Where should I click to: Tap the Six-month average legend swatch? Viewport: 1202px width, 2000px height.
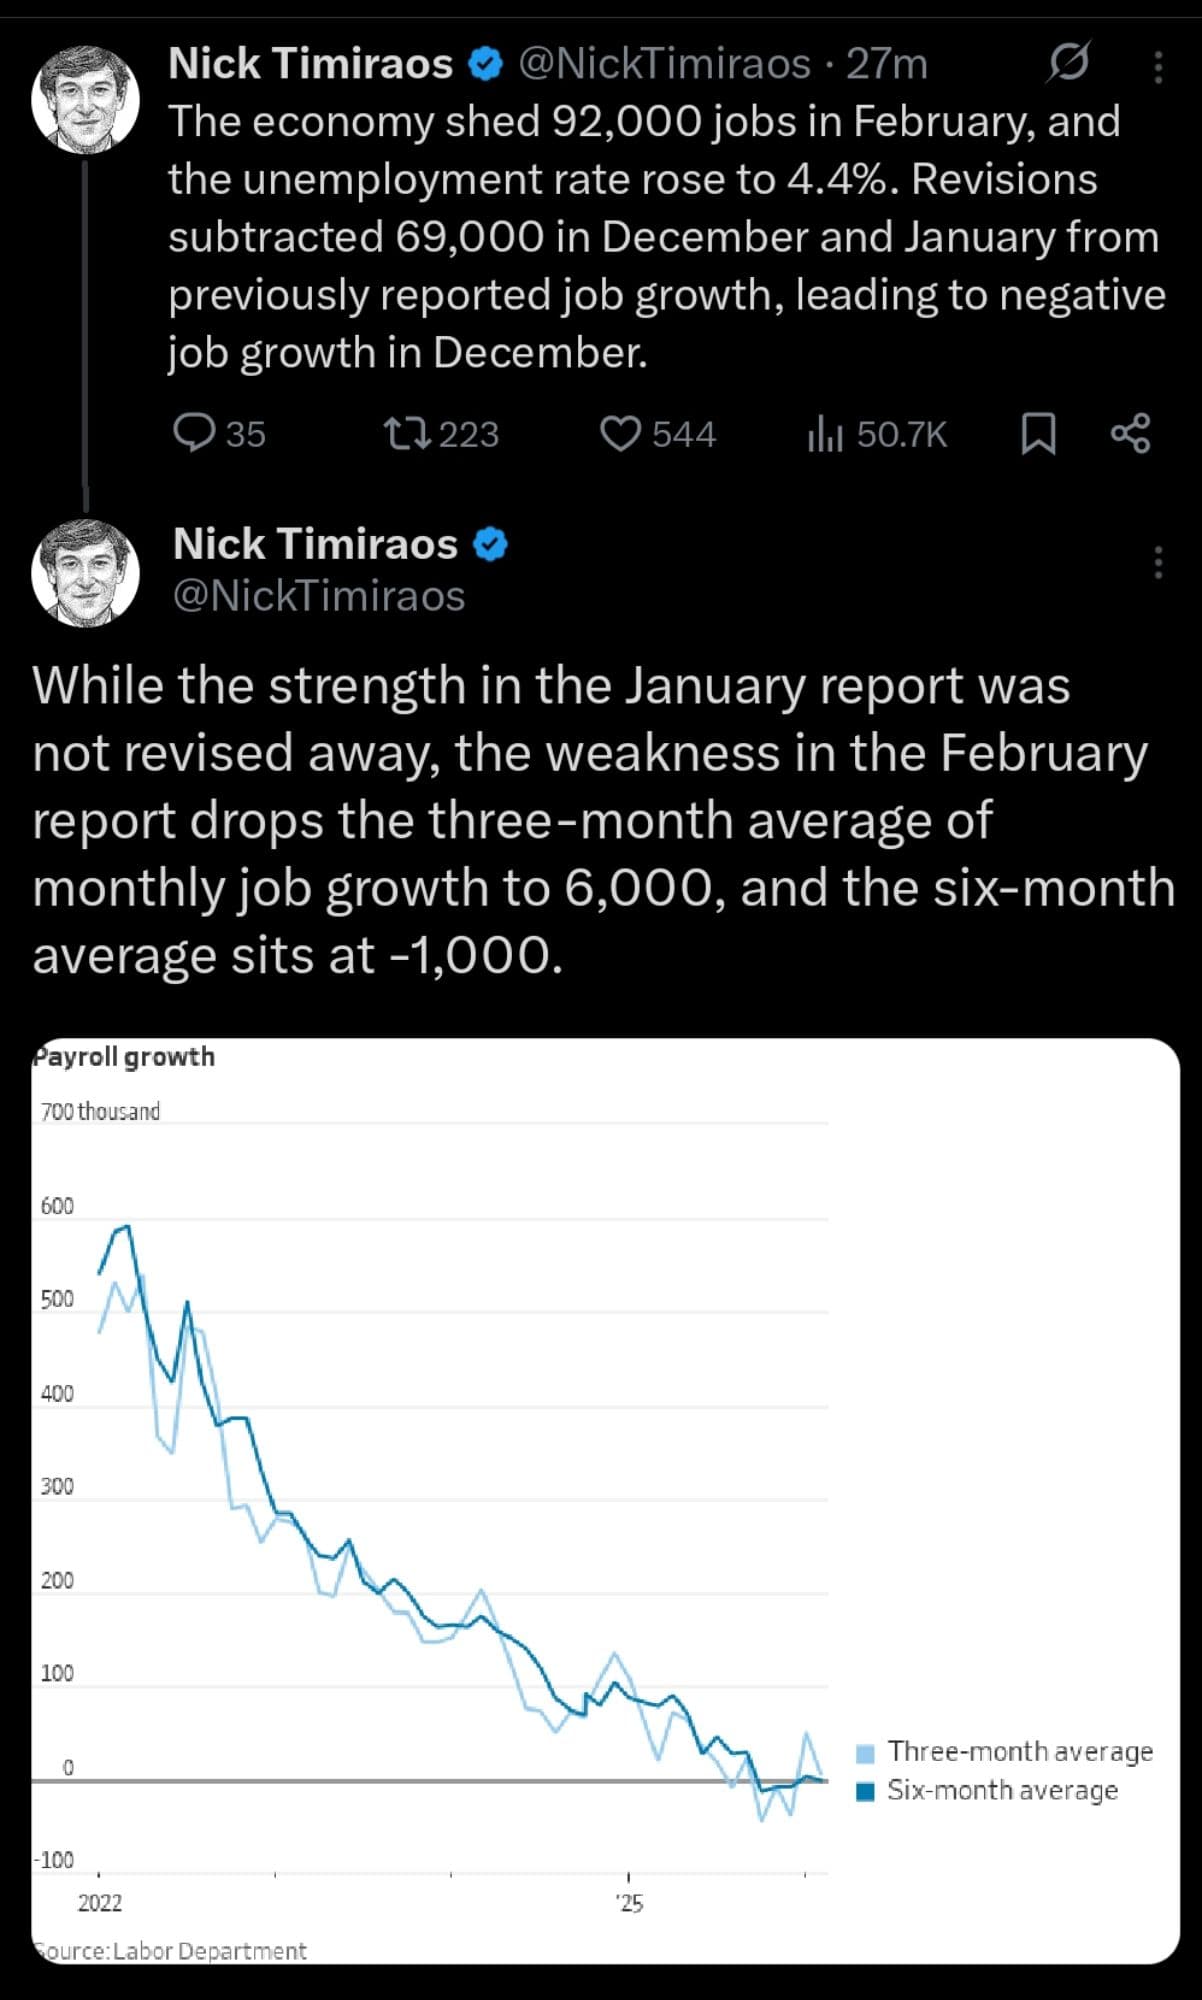click(x=866, y=1791)
